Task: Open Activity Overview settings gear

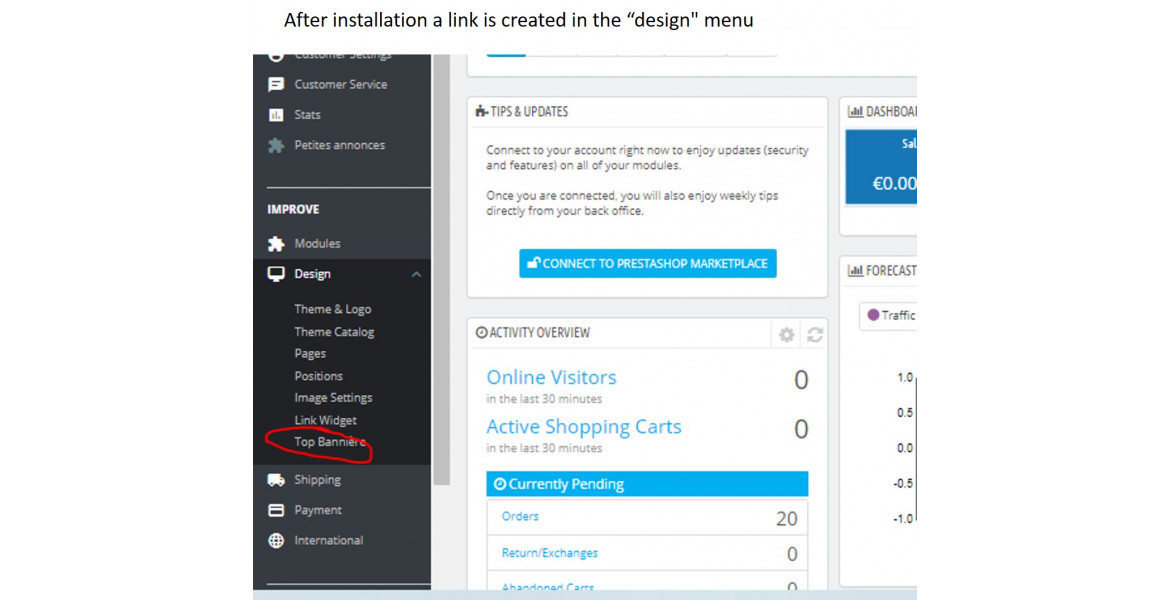Action: [786, 335]
